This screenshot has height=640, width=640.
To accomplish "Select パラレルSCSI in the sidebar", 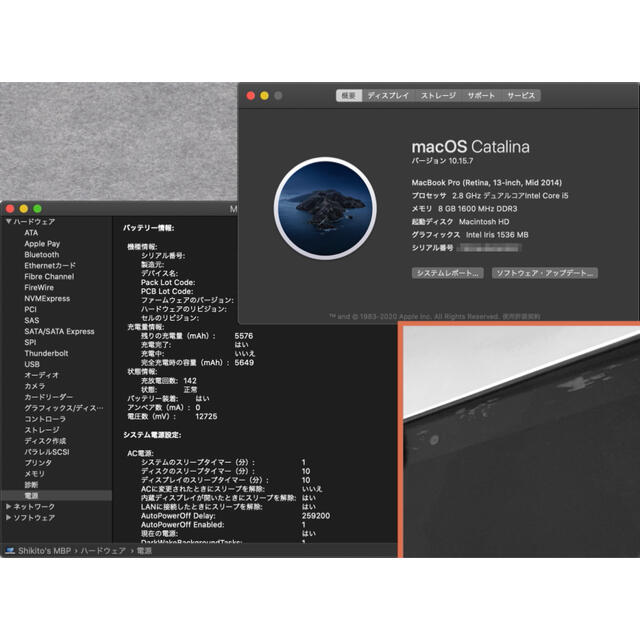I will tap(47, 452).
